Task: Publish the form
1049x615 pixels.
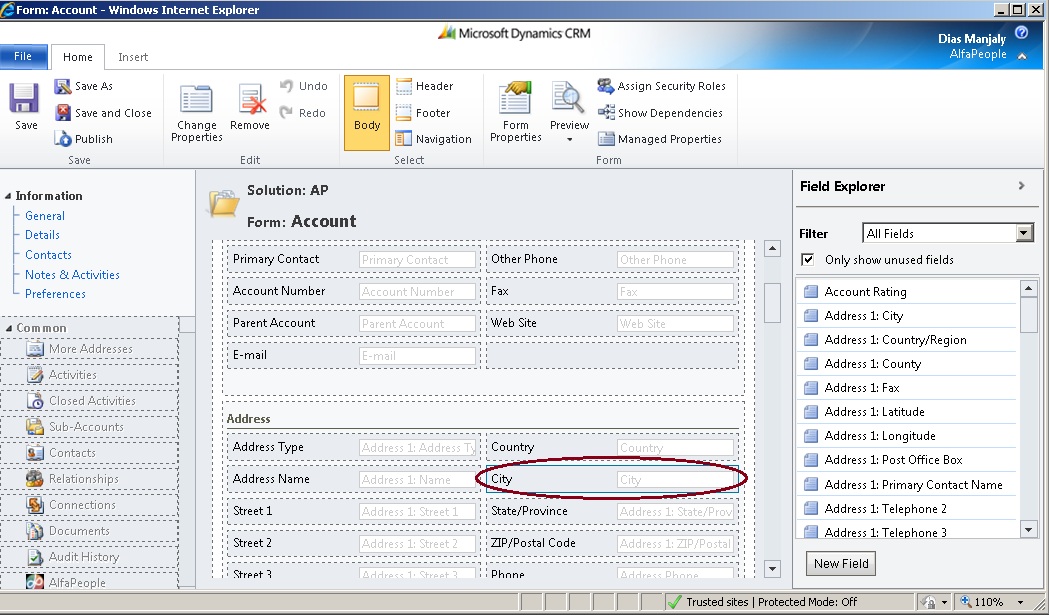Action: click(x=84, y=139)
